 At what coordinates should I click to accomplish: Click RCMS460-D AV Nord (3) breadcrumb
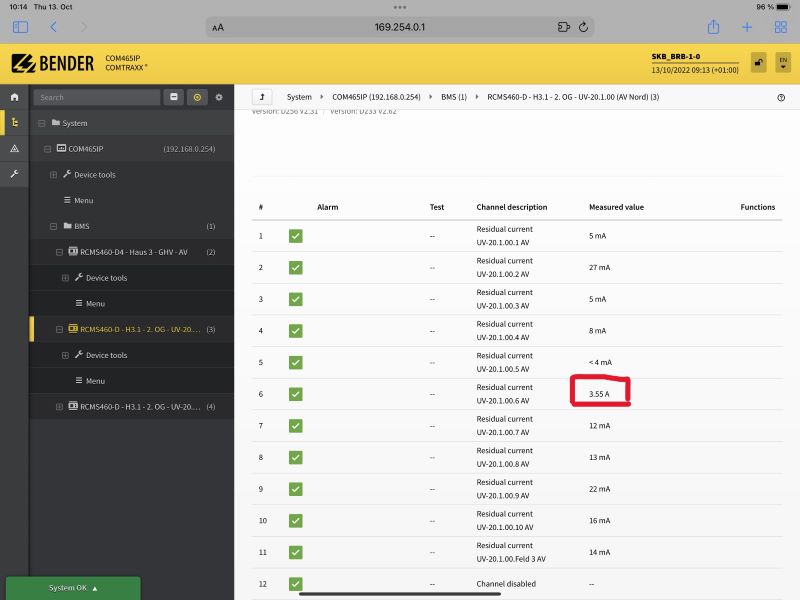[x=573, y=97]
